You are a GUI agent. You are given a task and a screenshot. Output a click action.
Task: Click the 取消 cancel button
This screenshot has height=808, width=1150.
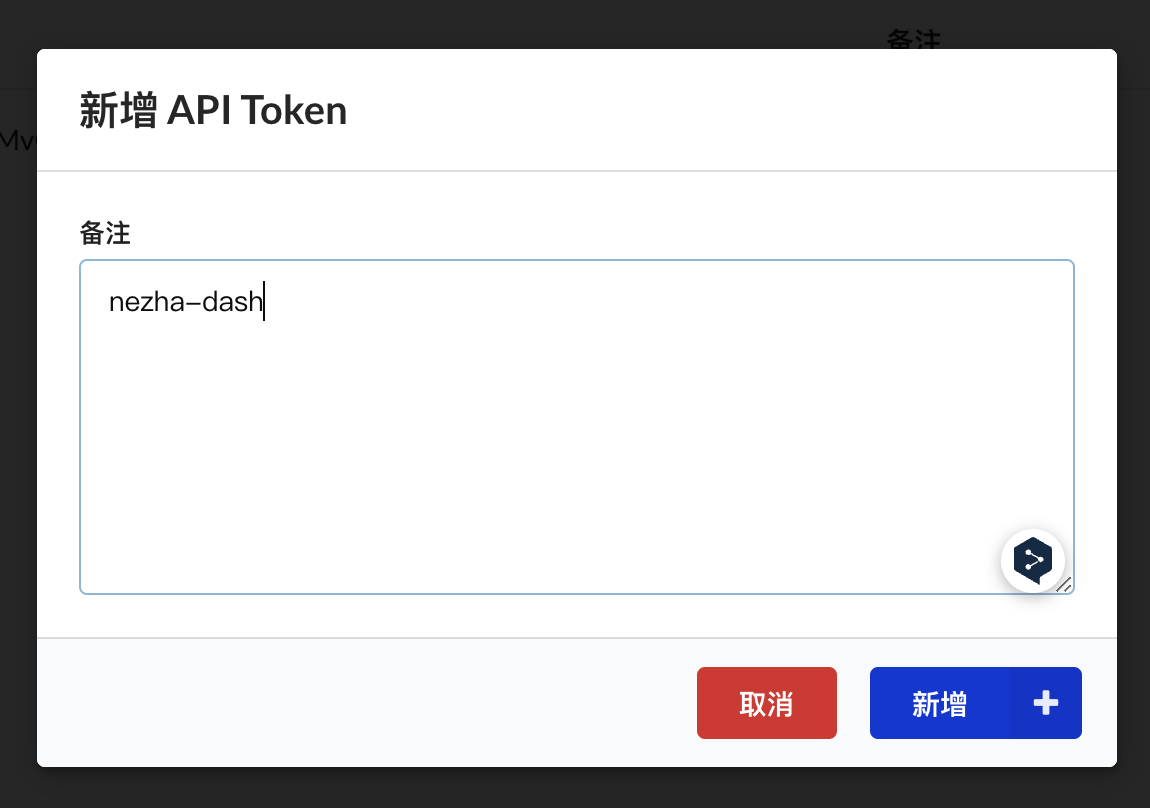[766, 702]
